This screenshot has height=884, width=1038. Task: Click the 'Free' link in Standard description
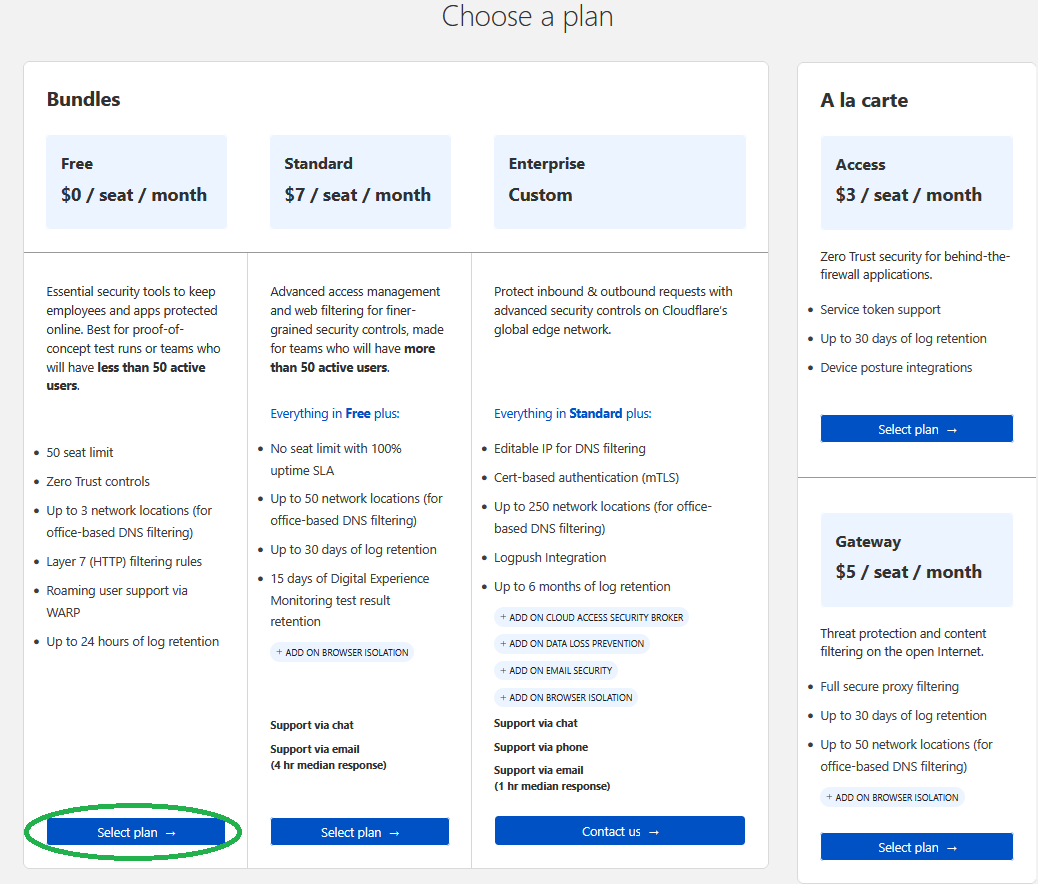coord(358,413)
